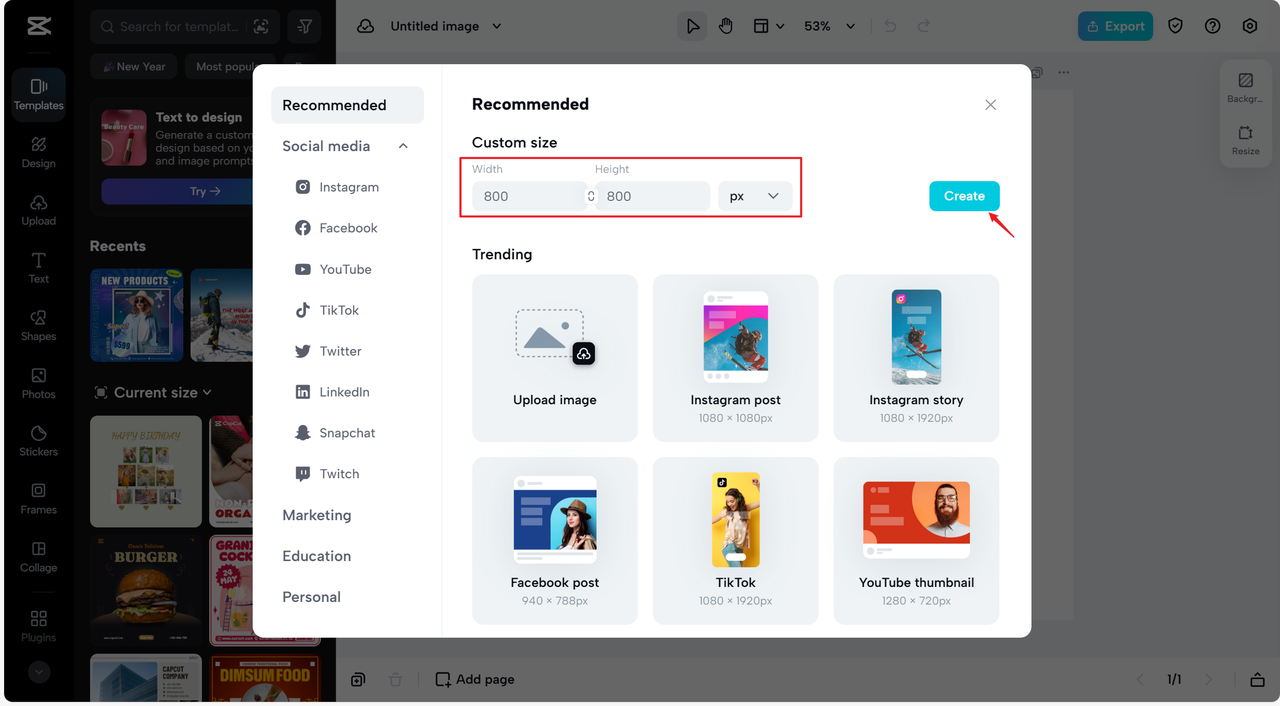
Task: Select the pointer selection tool
Action: pyautogui.click(x=692, y=26)
